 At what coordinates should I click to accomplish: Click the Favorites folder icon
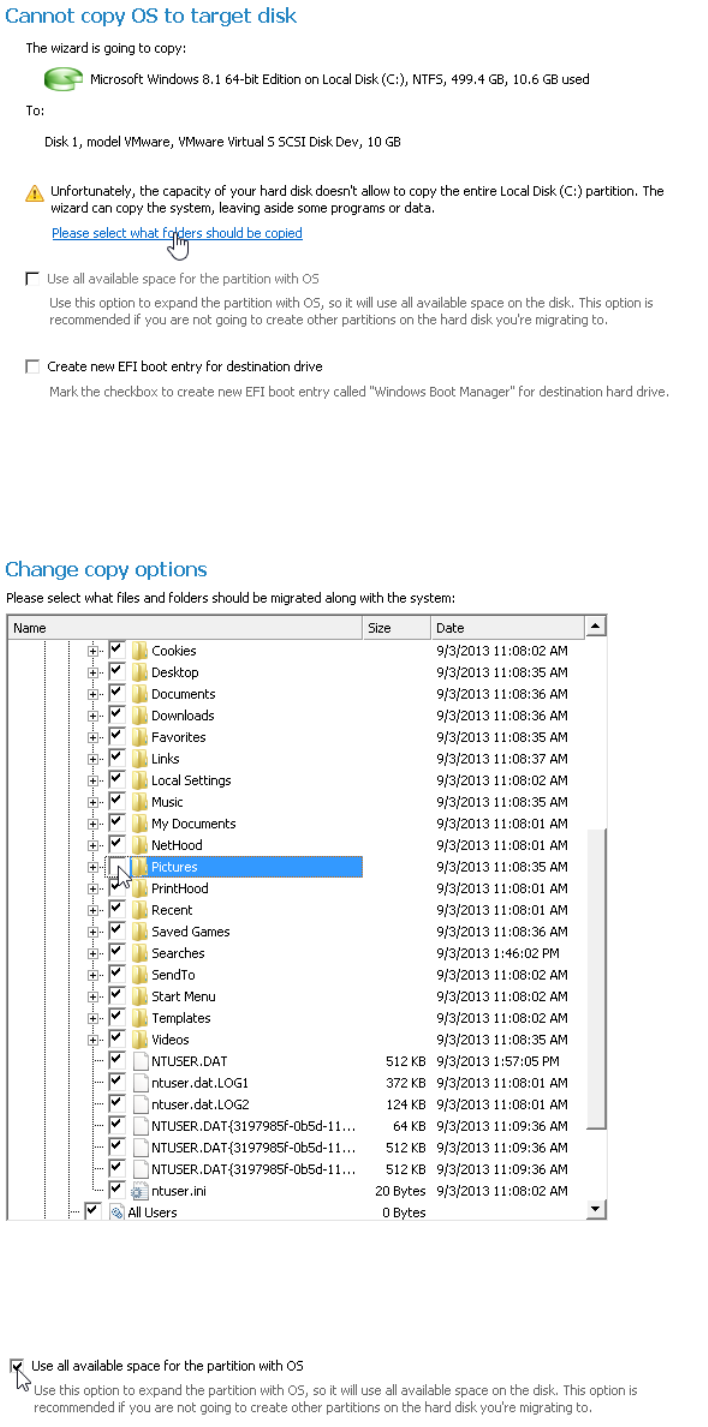tap(140, 737)
